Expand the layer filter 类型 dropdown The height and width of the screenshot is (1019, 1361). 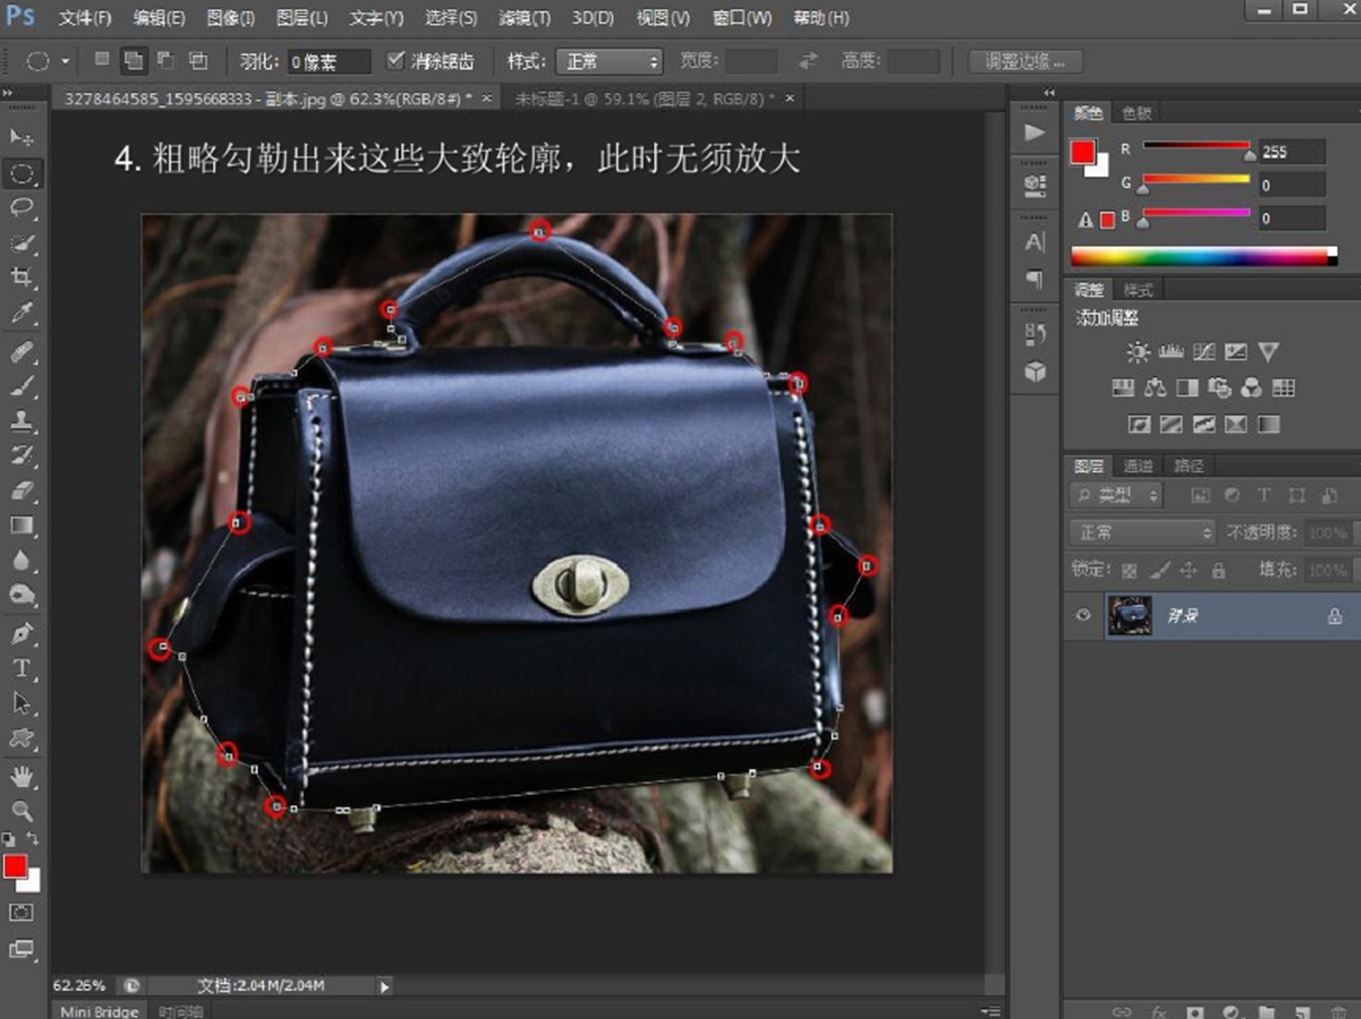[1117, 495]
